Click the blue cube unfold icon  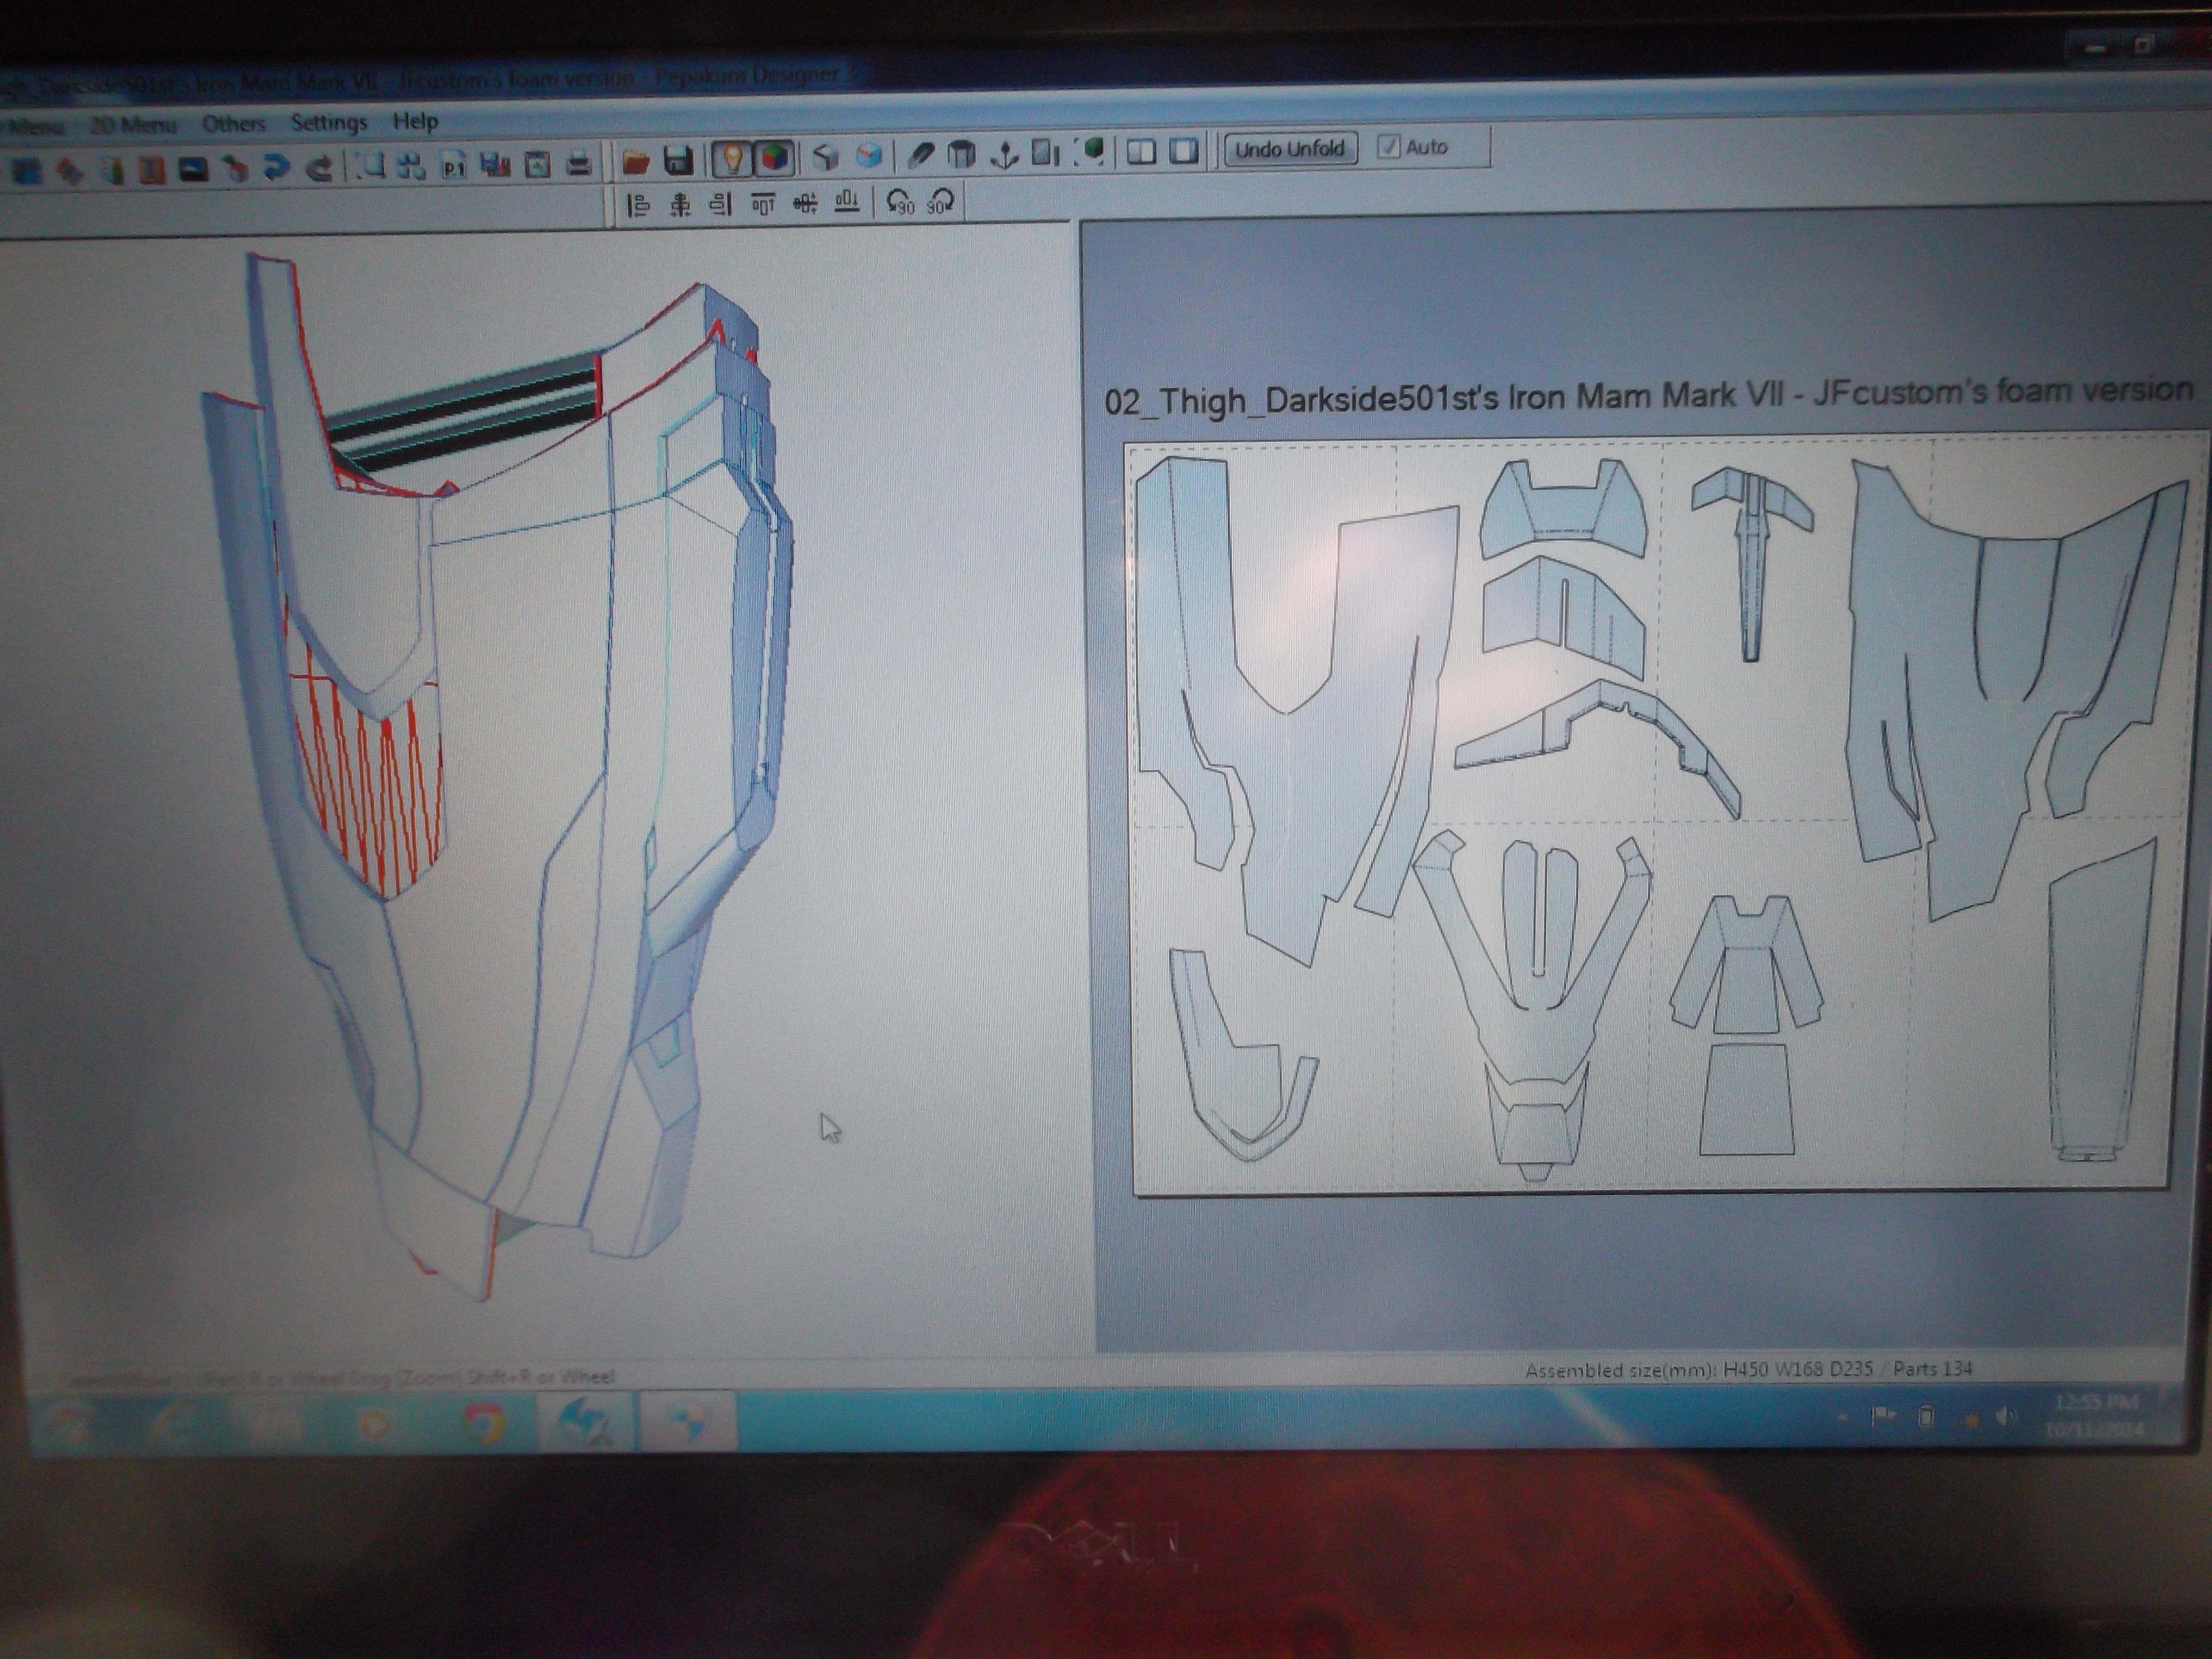pyautogui.click(x=868, y=155)
